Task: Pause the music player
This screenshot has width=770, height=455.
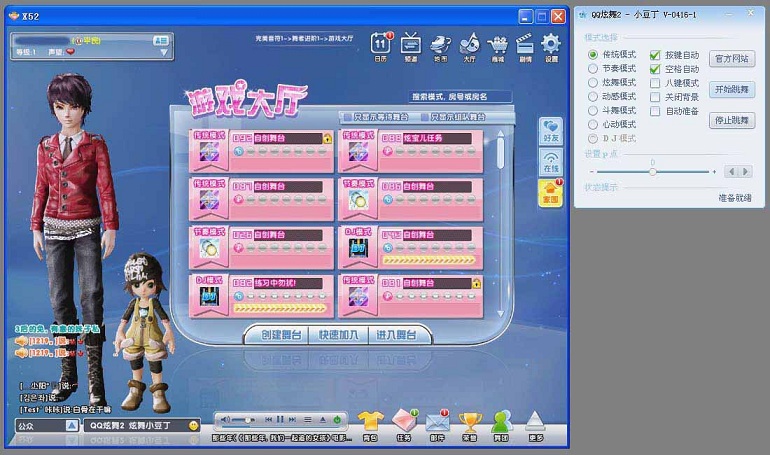Action: 280,420
